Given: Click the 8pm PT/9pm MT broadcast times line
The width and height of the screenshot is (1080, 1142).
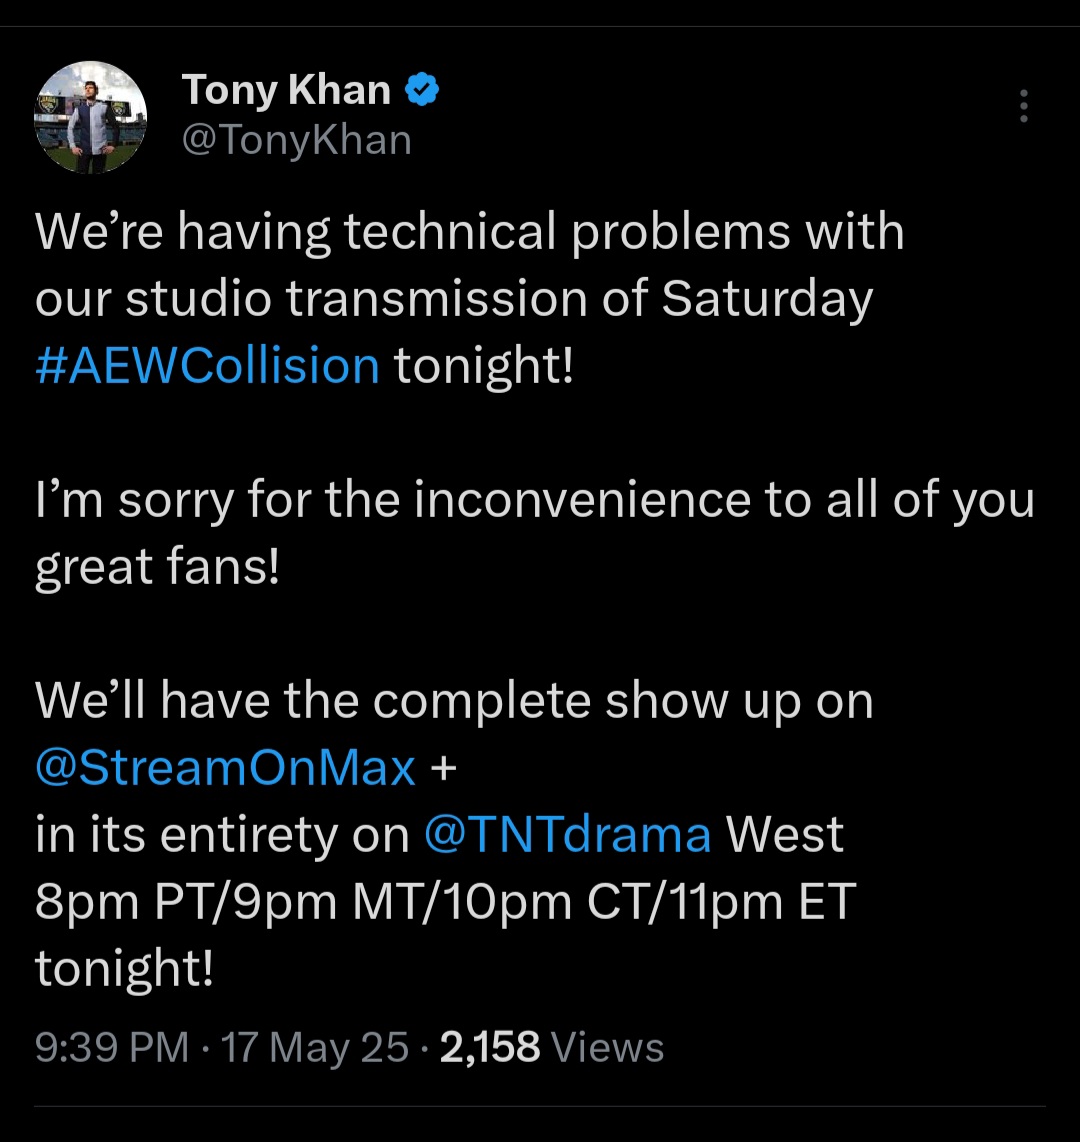Looking at the screenshot, I should [445, 901].
